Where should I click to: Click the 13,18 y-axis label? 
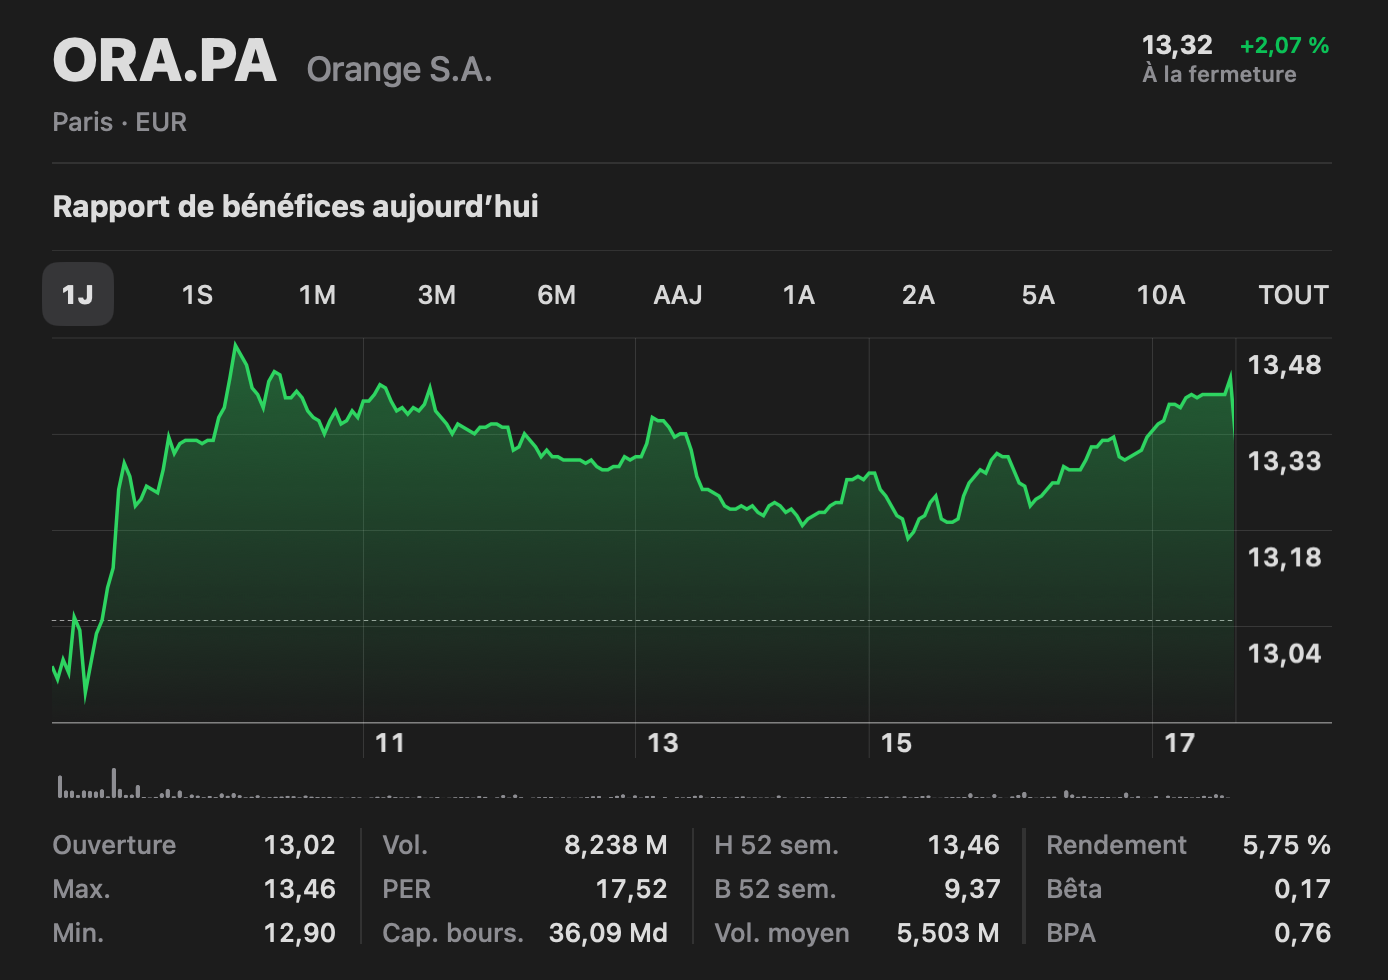click(1285, 557)
